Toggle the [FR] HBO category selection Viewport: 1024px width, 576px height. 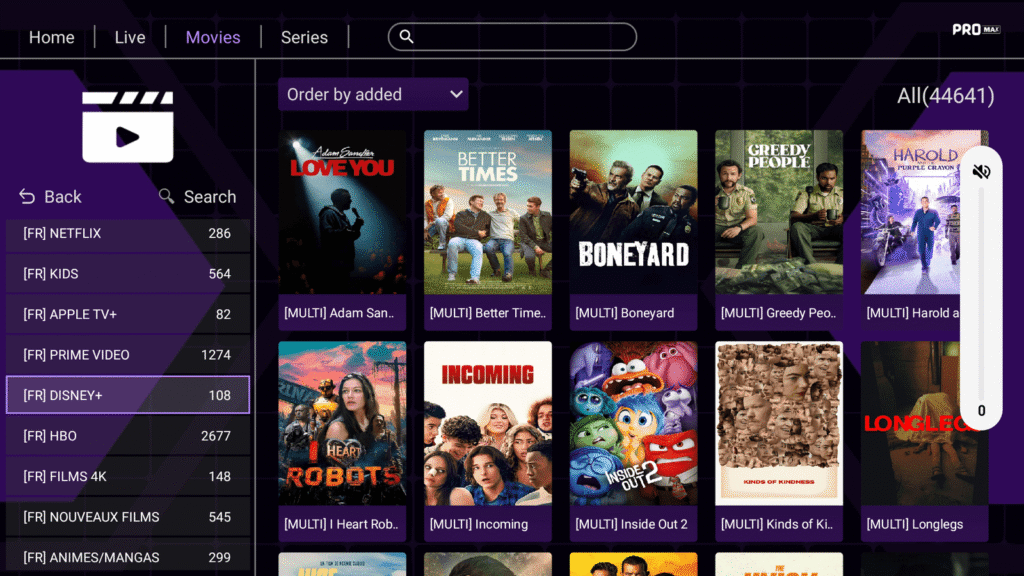coord(128,436)
